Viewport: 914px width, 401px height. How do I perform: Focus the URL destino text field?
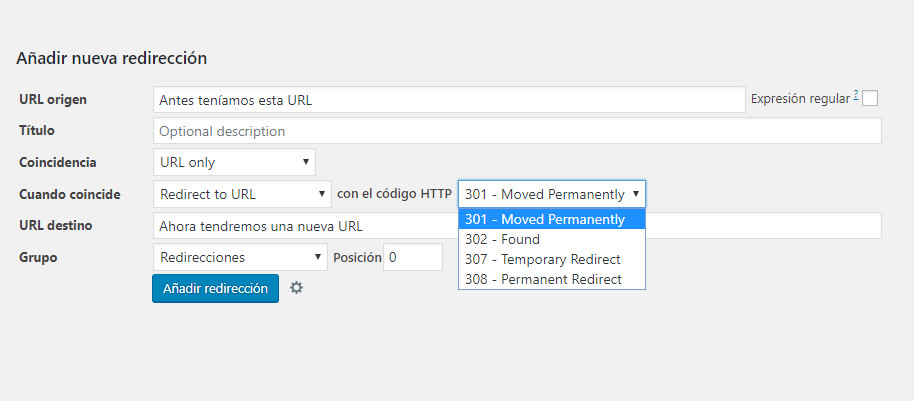tap(517, 226)
